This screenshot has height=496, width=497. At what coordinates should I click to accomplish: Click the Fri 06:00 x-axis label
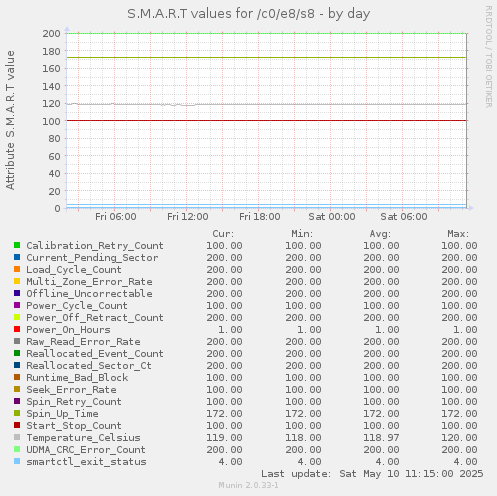pos(116,217)
